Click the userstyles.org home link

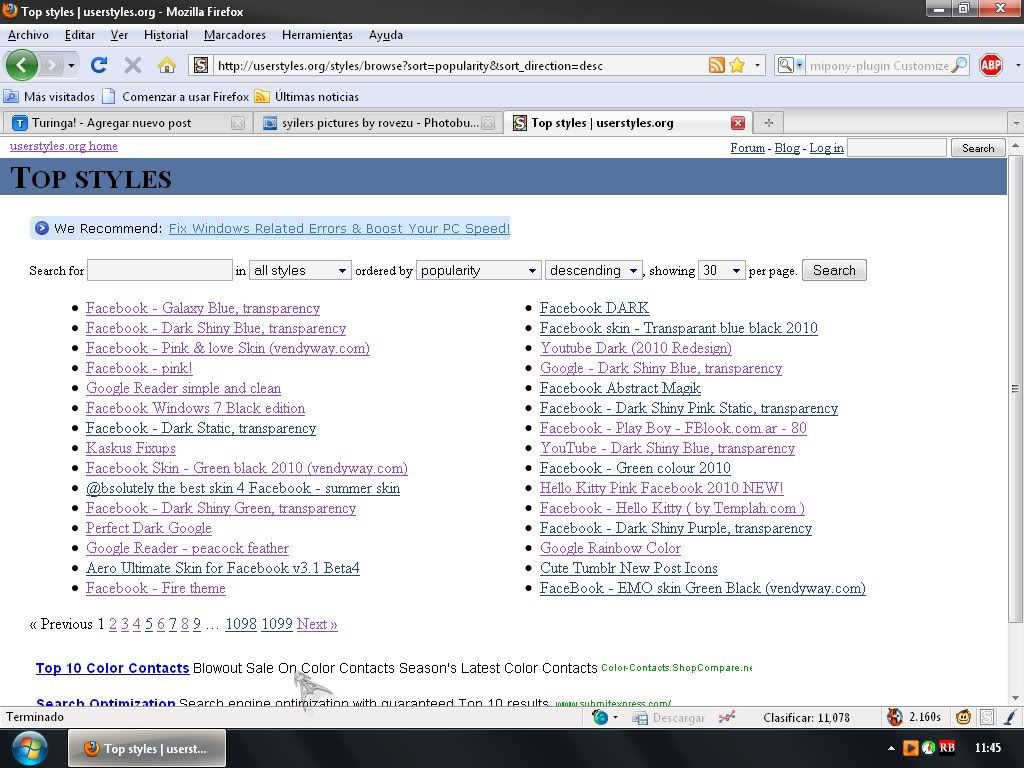tap(63, 146)
